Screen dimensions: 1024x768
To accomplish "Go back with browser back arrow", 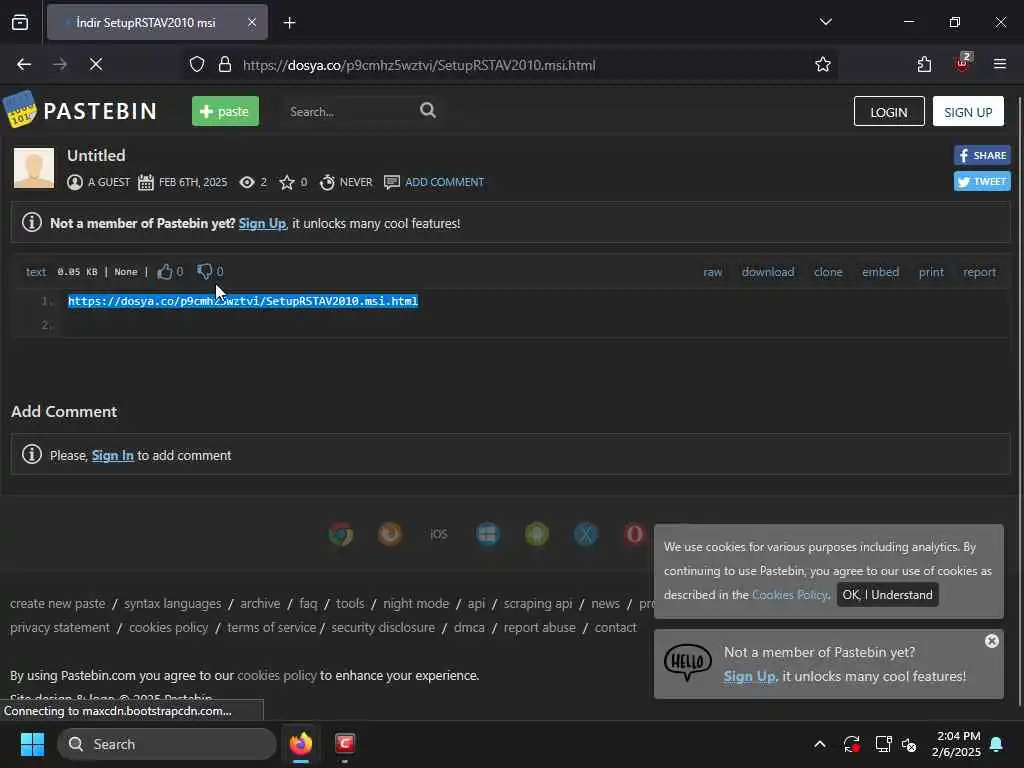I will (24, 64).
